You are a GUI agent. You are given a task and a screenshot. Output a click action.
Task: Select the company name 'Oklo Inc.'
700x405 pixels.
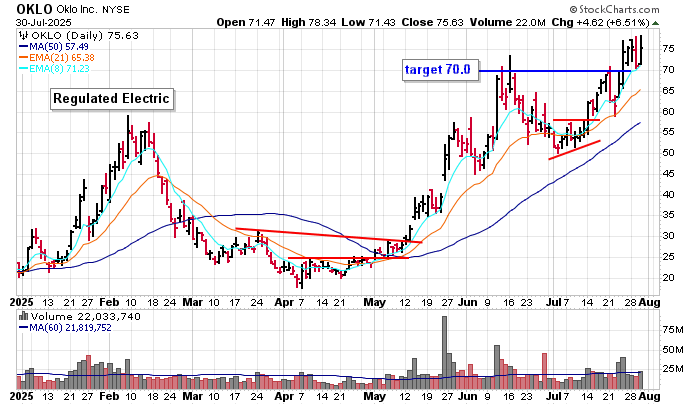(77, 9)
